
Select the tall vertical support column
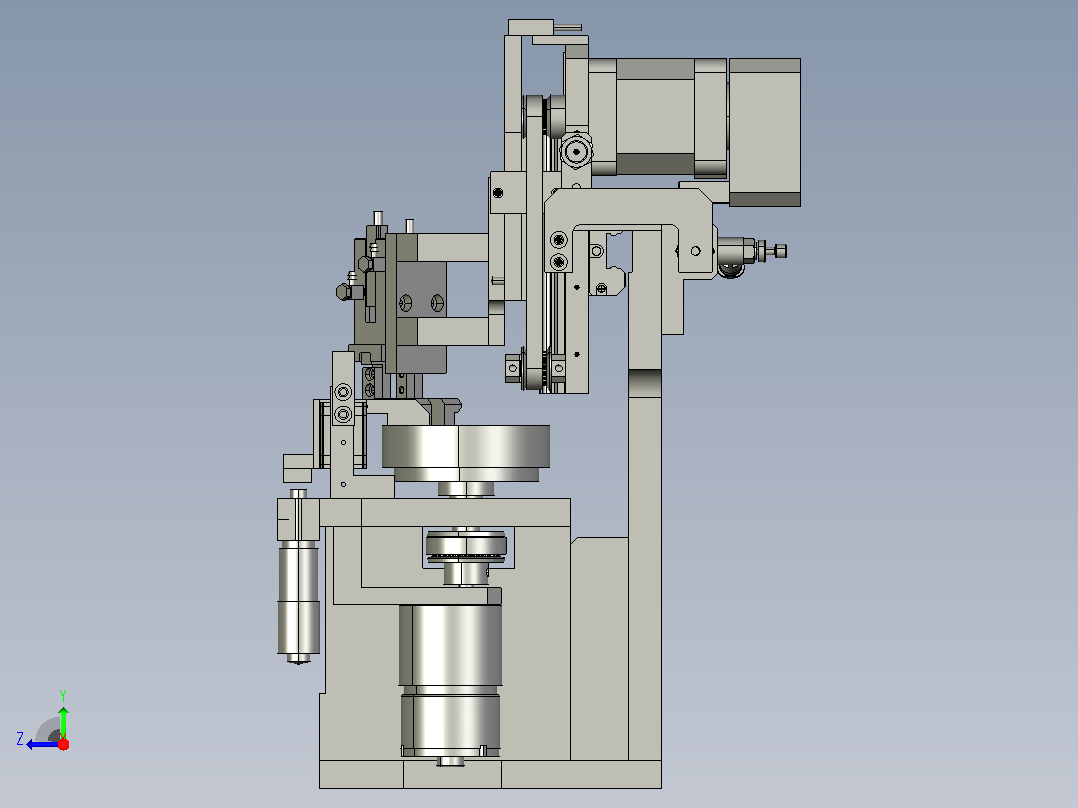[645, 495]
